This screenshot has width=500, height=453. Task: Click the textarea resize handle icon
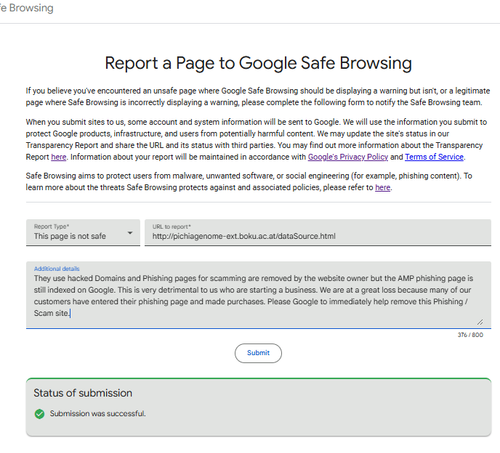pyautogui.click(x=480, y=322)
